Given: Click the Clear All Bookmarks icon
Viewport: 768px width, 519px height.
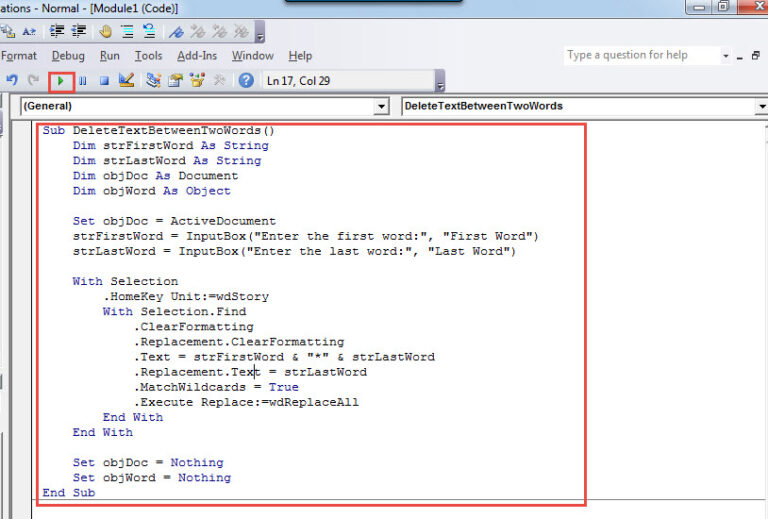Looking at the screenshot, I should (241, 32).
